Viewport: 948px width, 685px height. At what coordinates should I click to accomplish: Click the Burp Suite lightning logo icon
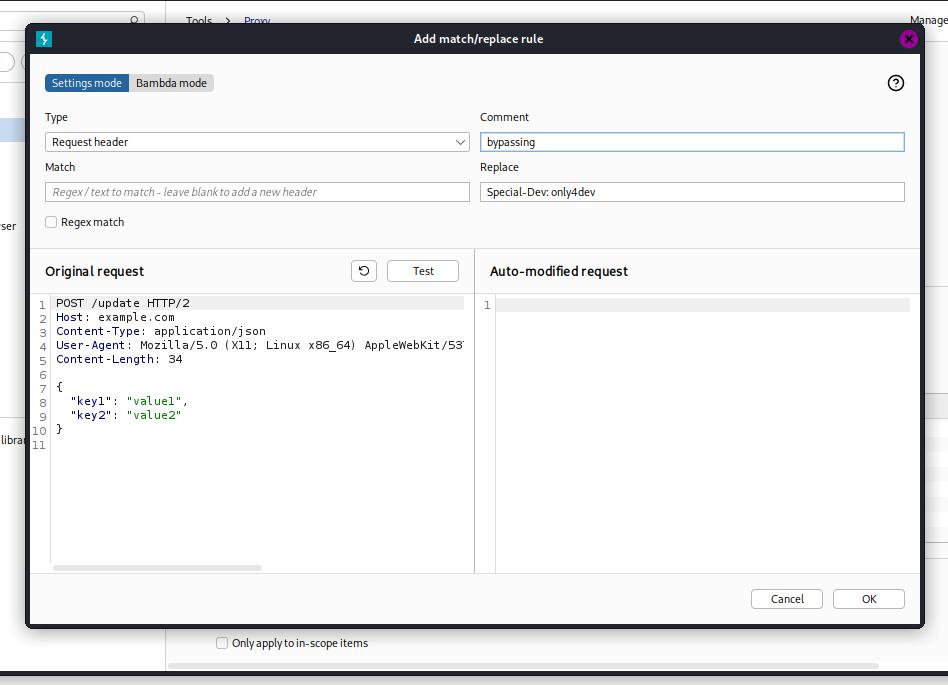pos(44,39)
